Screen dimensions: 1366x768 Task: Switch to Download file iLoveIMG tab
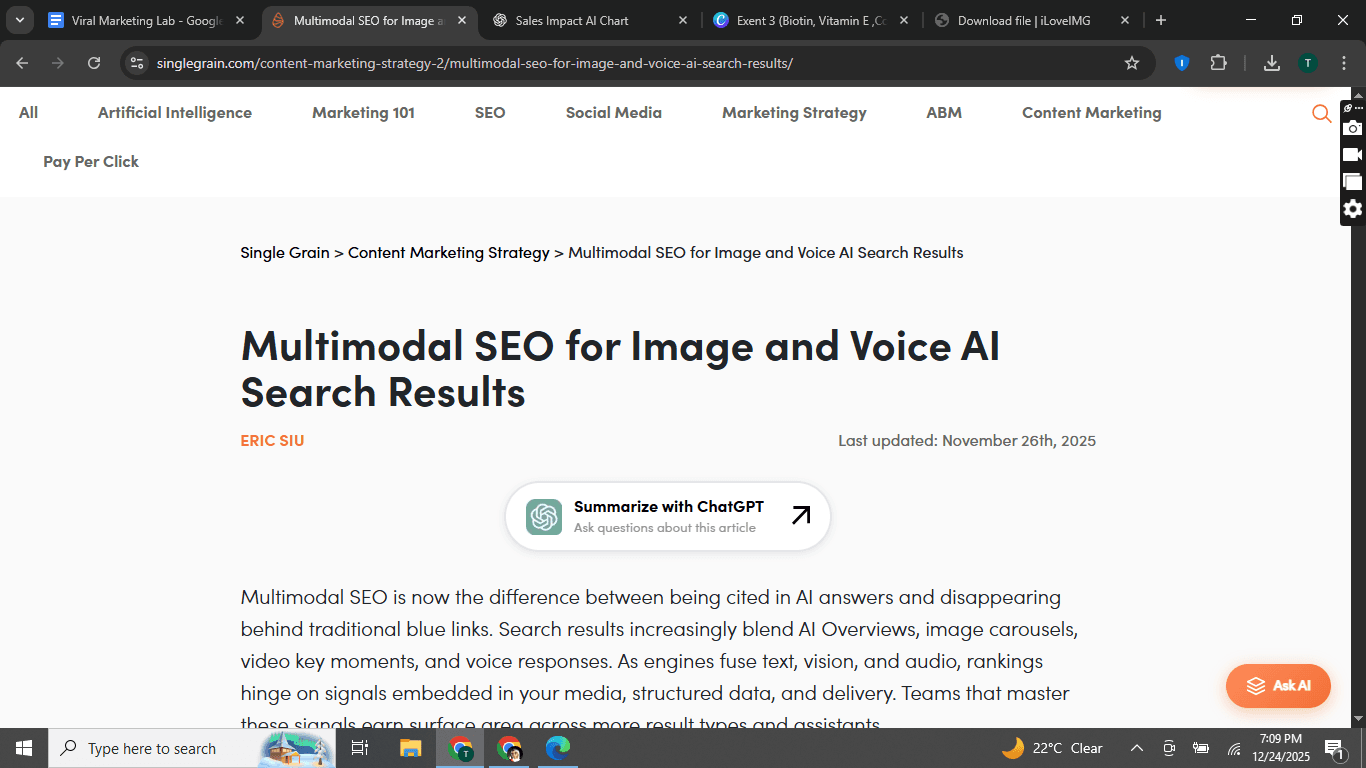tap(1033, 20)
